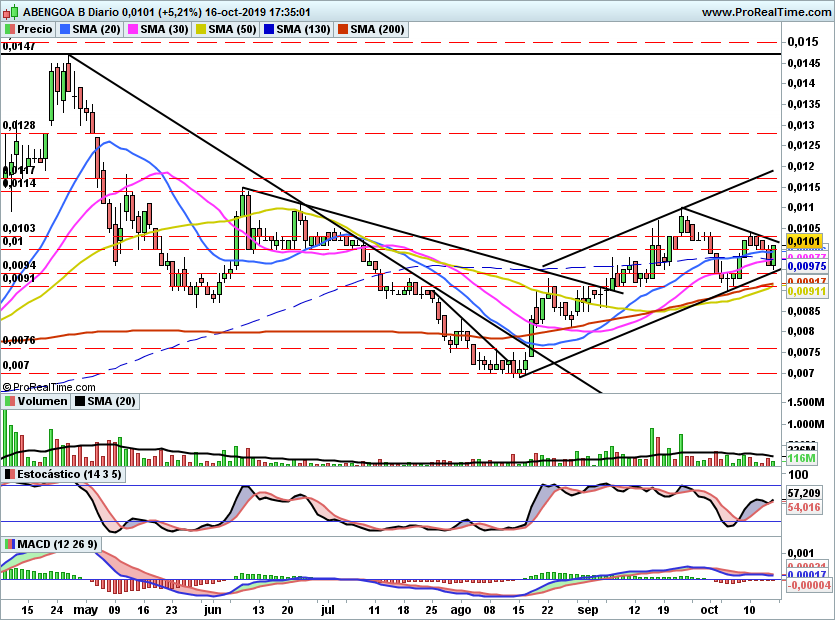Click the MACD panel indicator icon
The width and height of the screenshot is (835, 620).
tap(9, 544)
